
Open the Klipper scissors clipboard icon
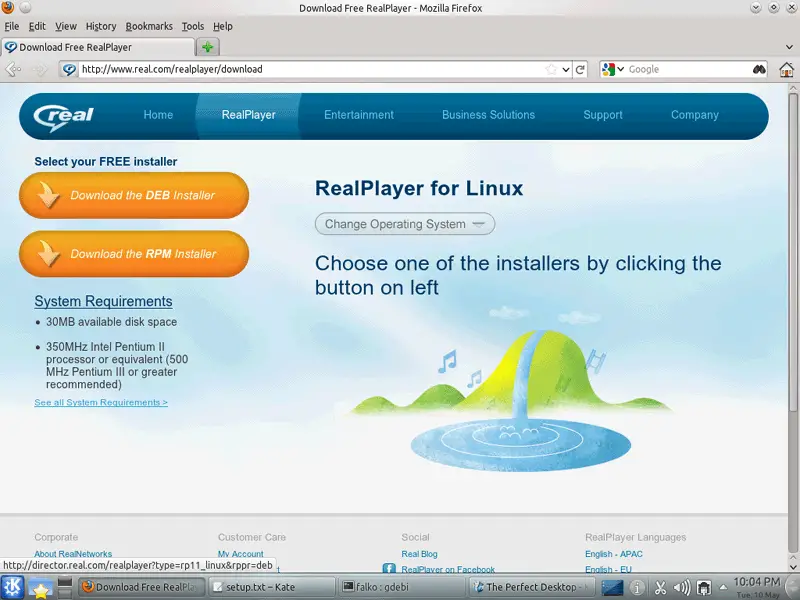click(x=660, y=588)
